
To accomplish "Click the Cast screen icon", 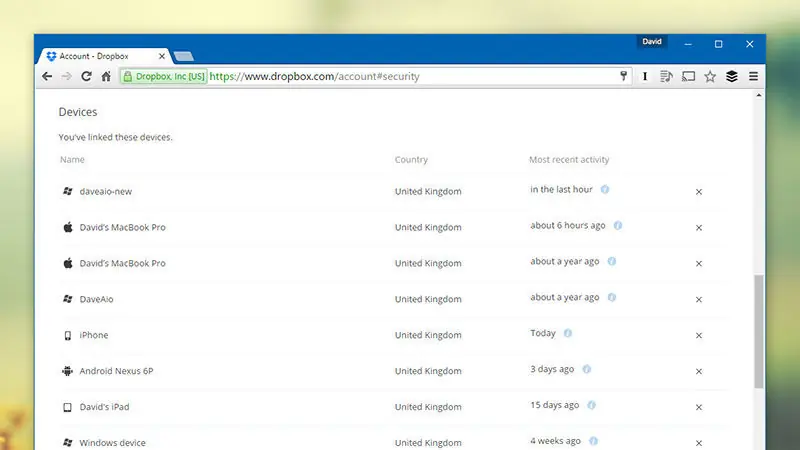I will point(688,77).
